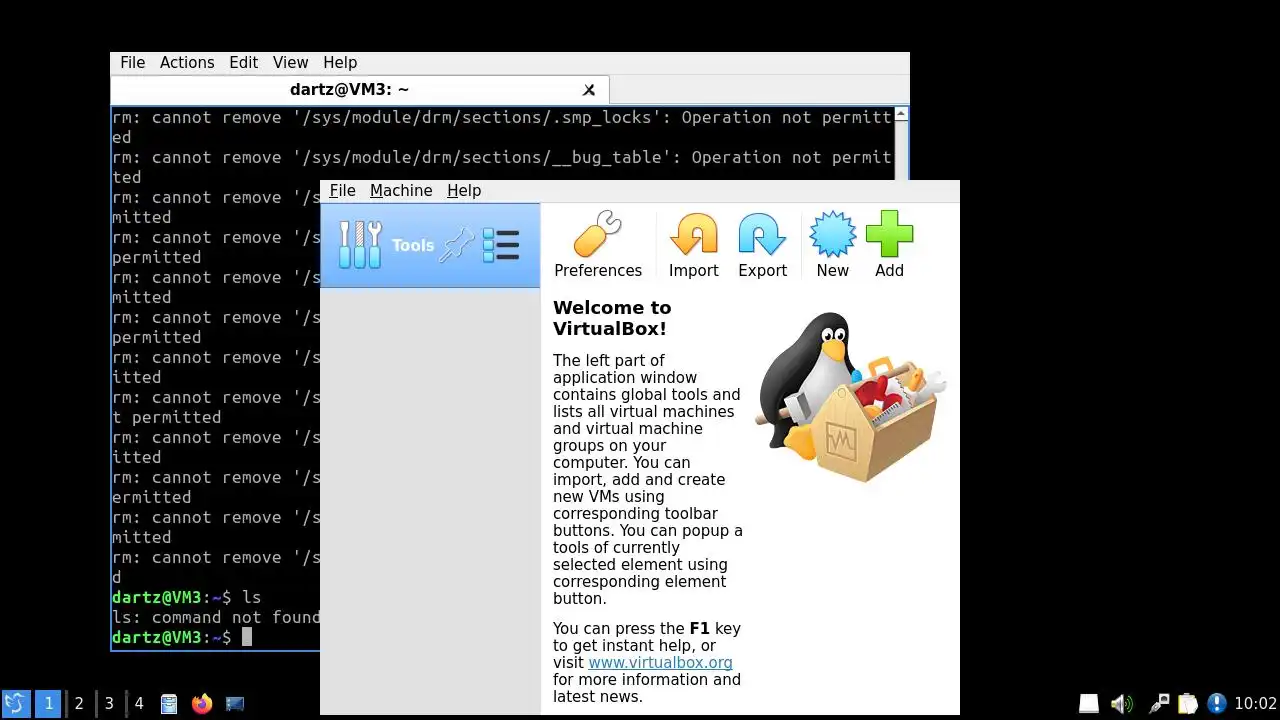Open terminal View menu
This screenshot has height=720, width=1280.
coord(290,62)
